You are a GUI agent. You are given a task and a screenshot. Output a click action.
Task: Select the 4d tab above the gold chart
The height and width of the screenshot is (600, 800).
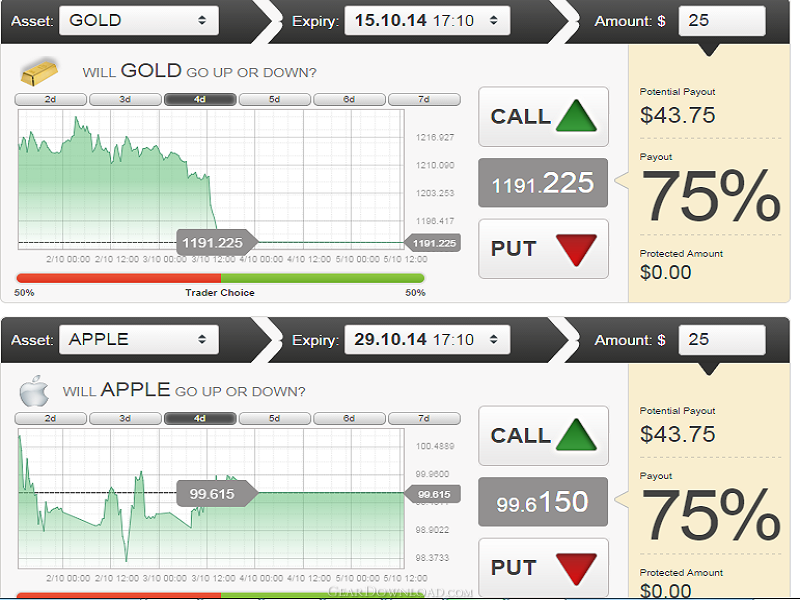pos(200,99)
